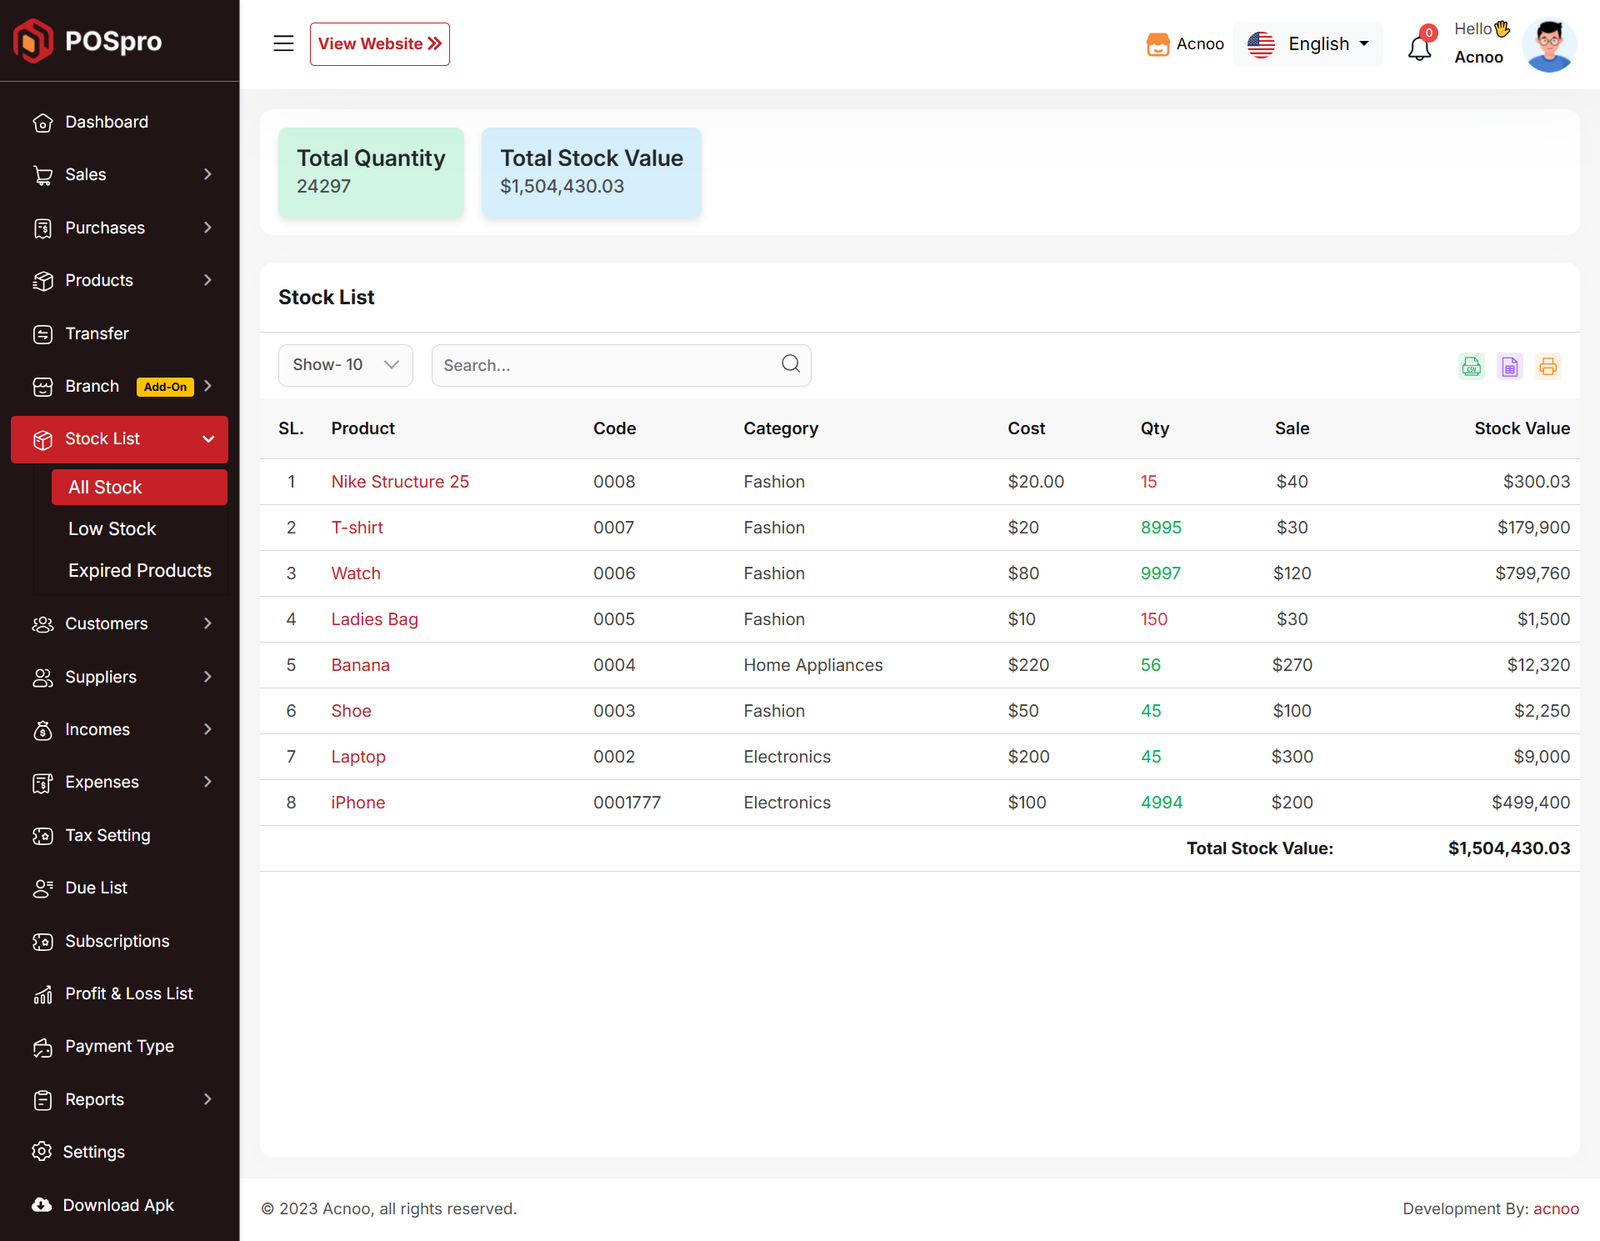Image resolution: width=1600 pixels, height=1241 pixels.
Task: Open Expired Products submenu item
Action: click(140, 571)
